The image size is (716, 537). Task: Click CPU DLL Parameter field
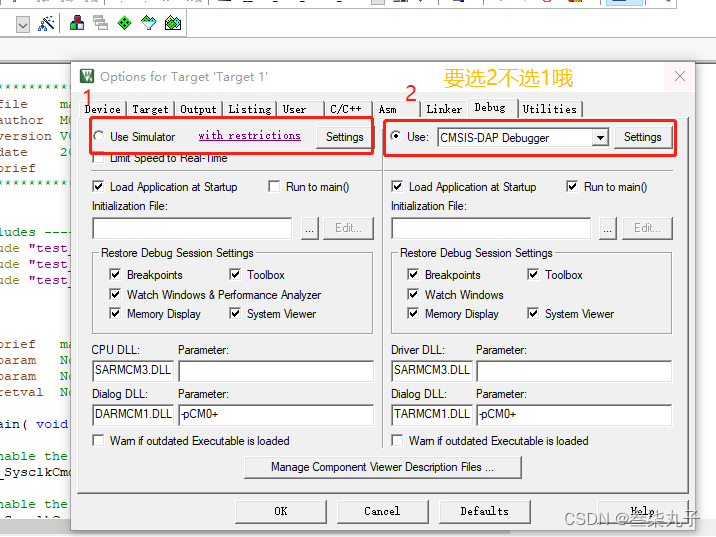276,370
